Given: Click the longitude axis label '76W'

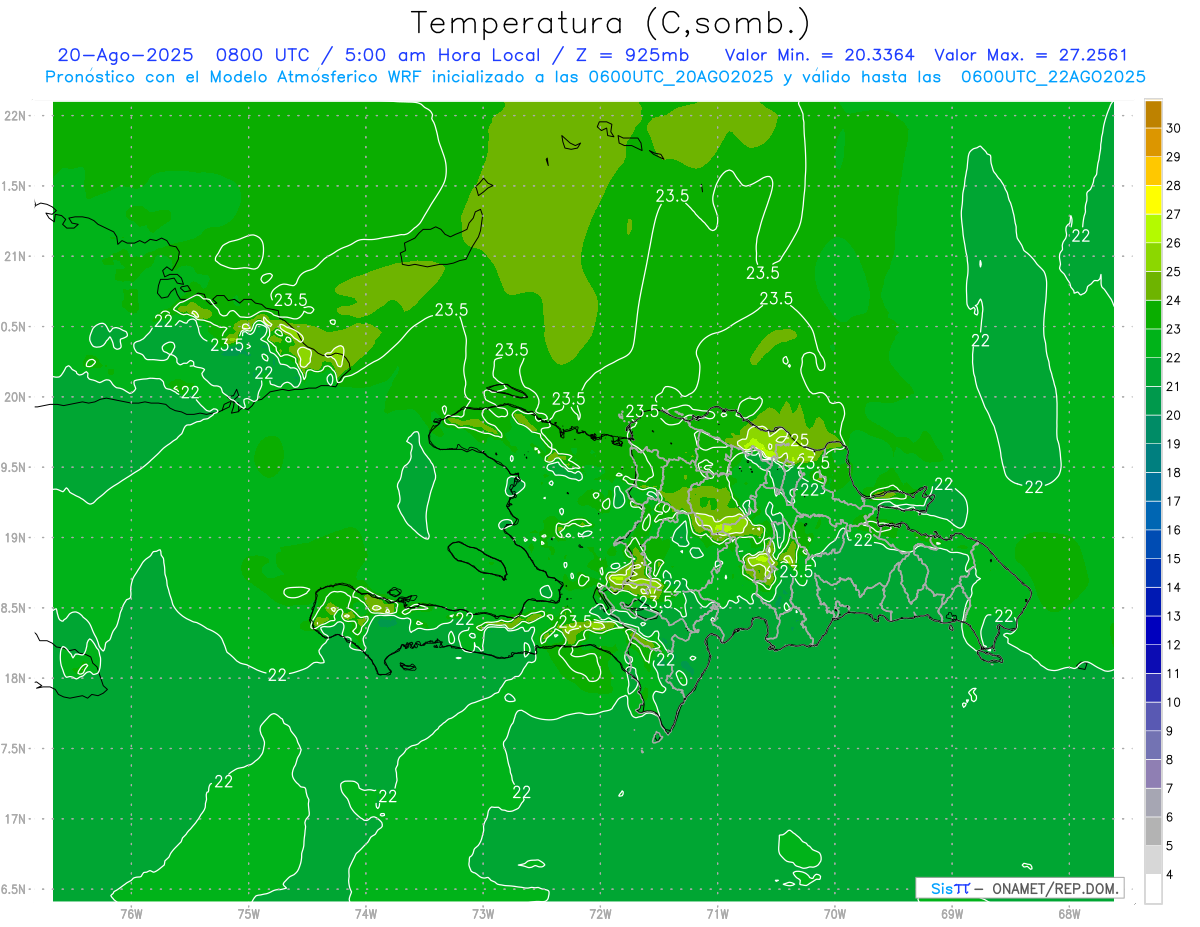Looking at the screenshot, I should pyautogui.click(x=131, y=913).
